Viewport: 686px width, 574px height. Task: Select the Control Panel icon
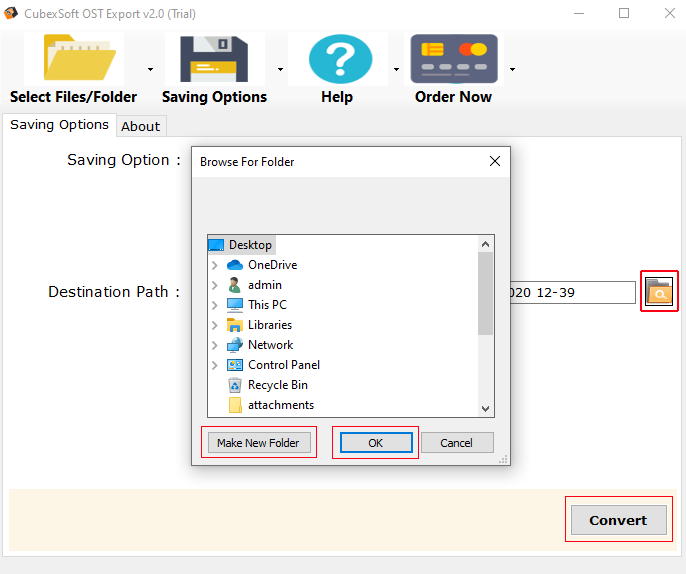[235, 365]
